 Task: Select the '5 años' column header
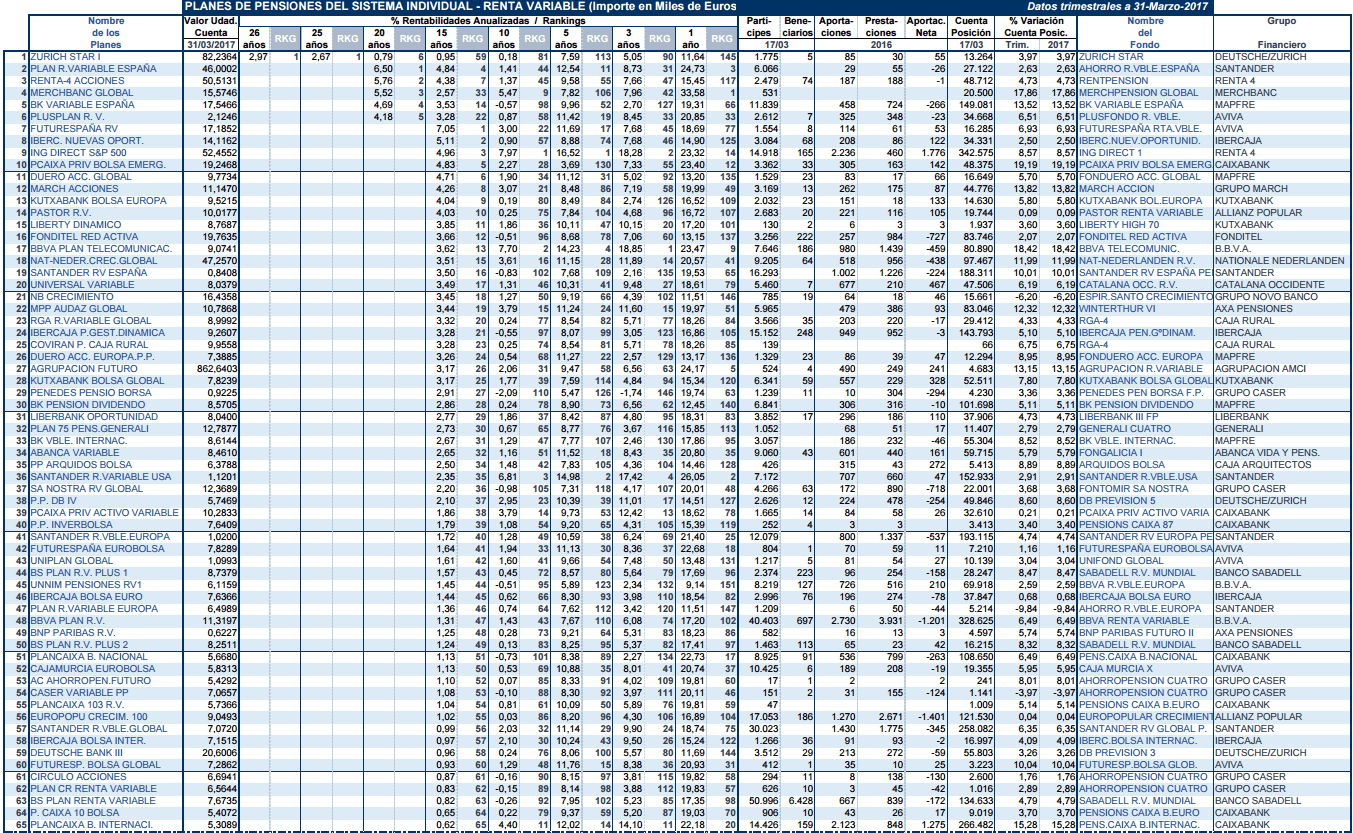565,38
